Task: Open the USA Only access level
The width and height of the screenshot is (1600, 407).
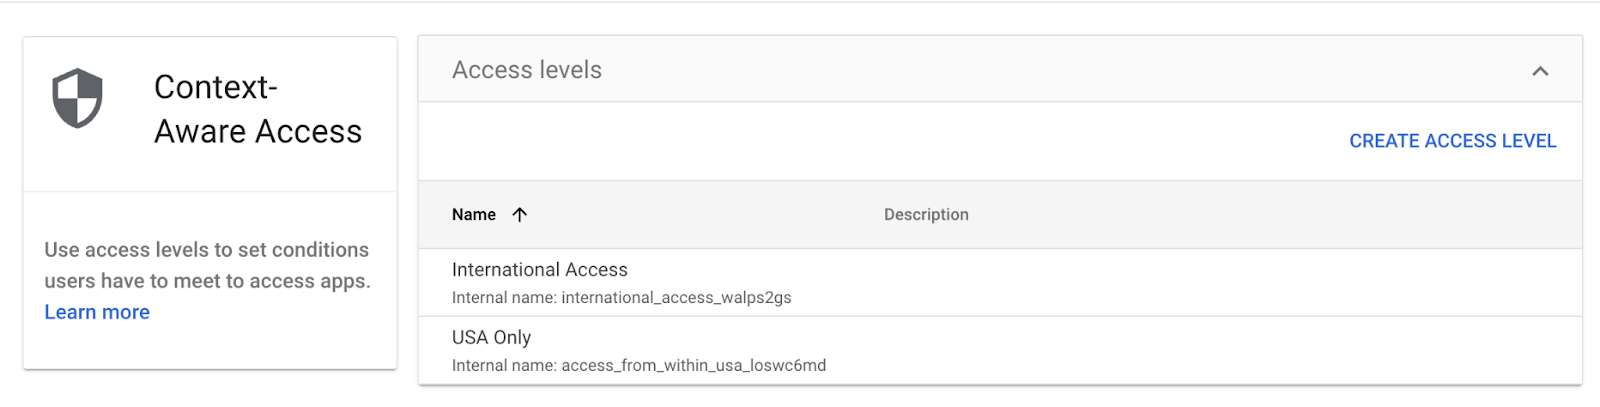Action: point(491,338)
